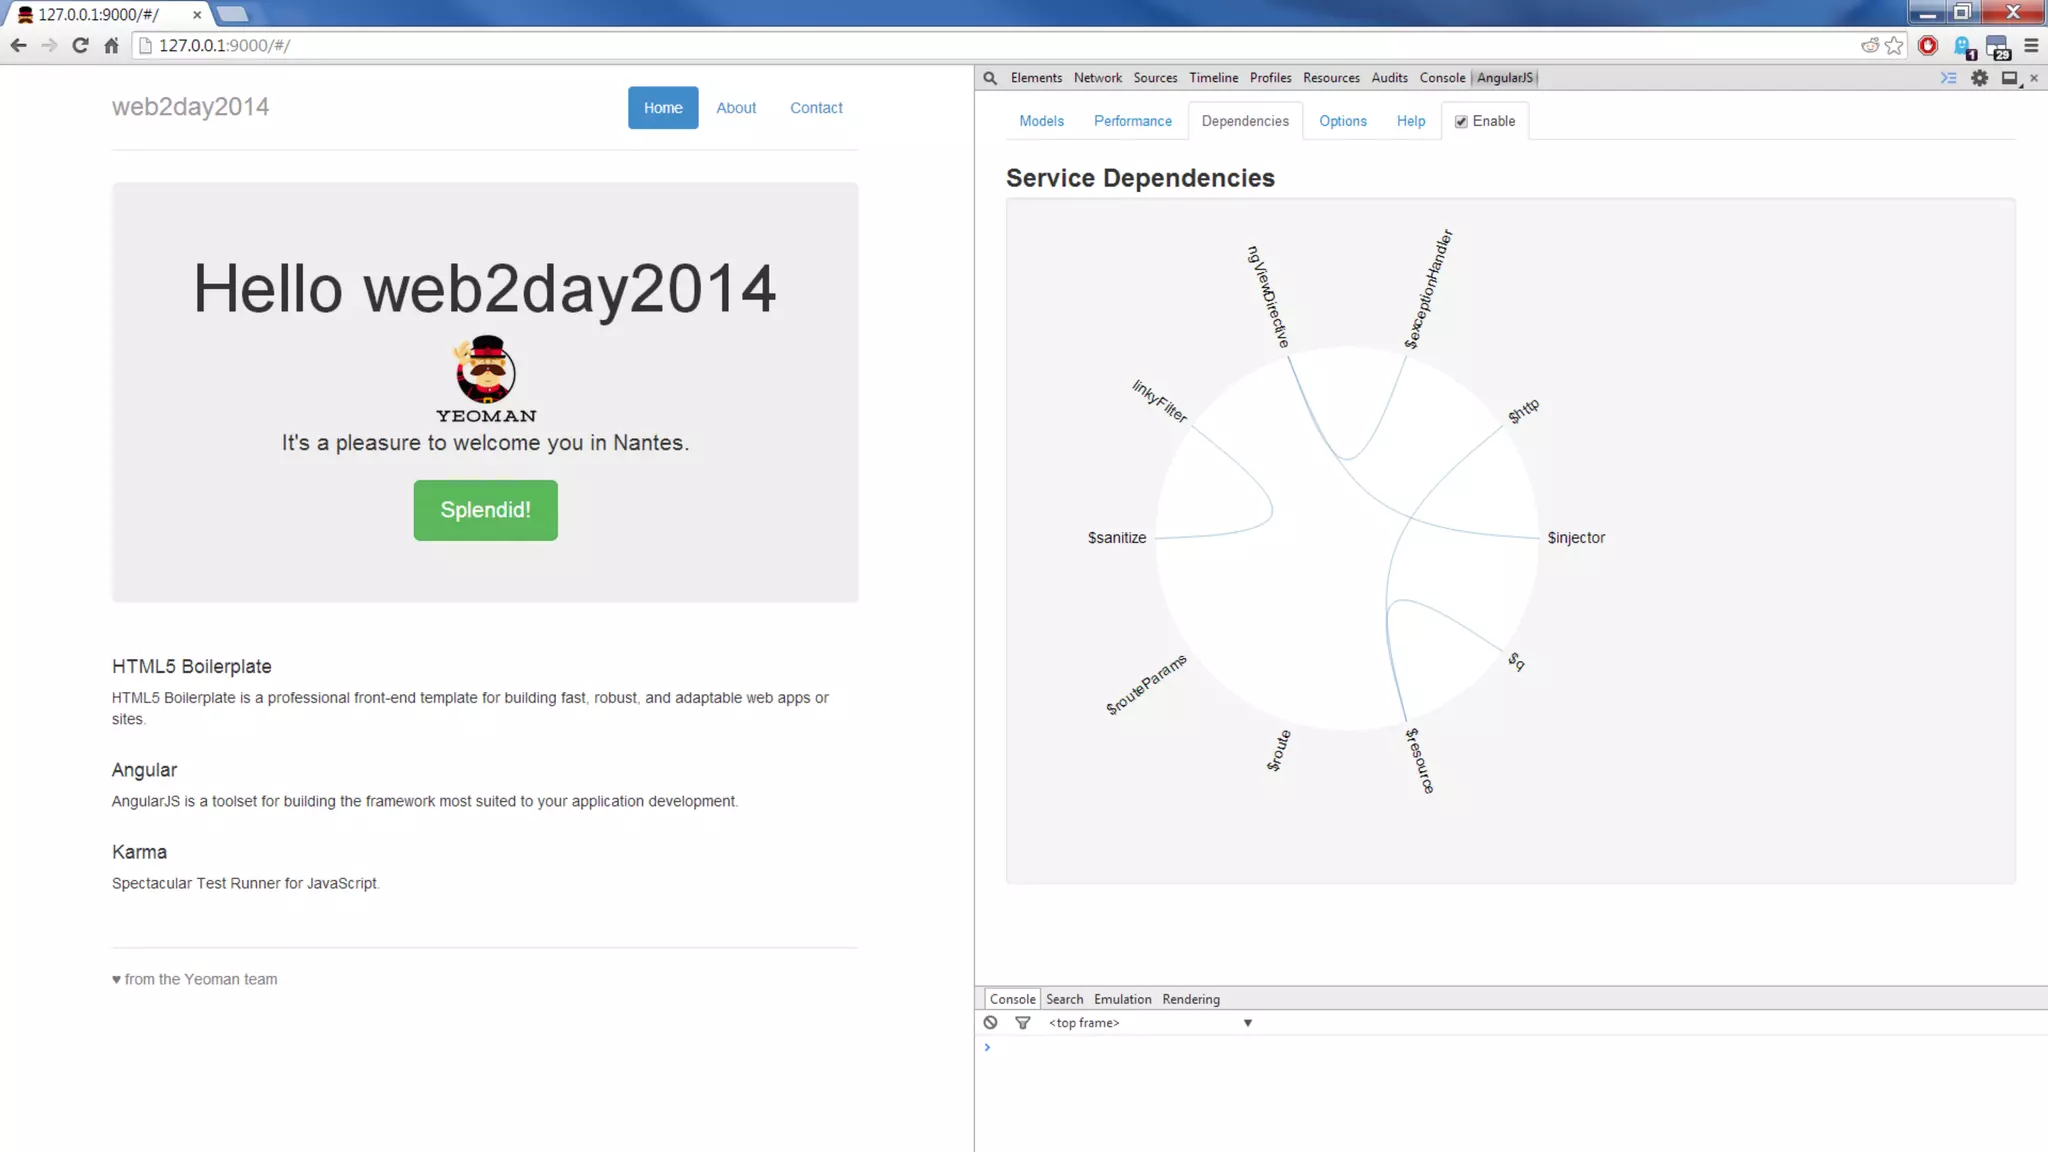Screen dimensions: 2048x1152
Task: Open the About nav link
Action: coord(736,108)
